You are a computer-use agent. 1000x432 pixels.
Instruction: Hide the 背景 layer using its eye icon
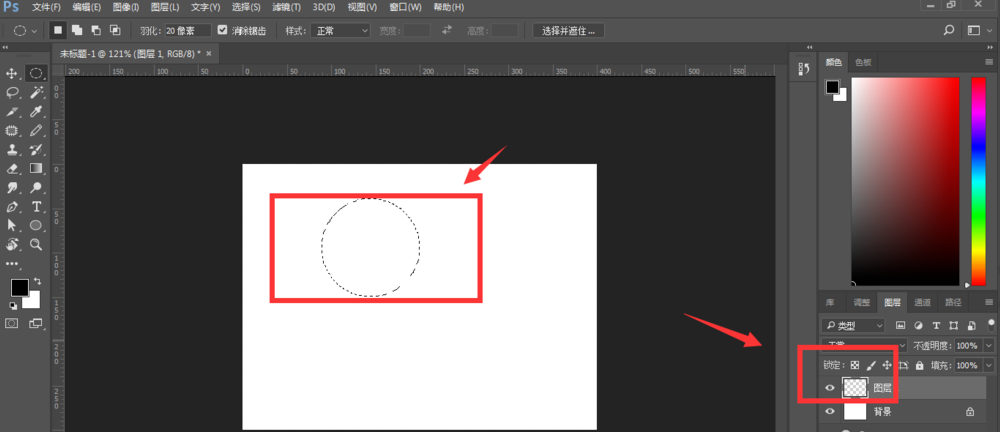click(830, 411)
